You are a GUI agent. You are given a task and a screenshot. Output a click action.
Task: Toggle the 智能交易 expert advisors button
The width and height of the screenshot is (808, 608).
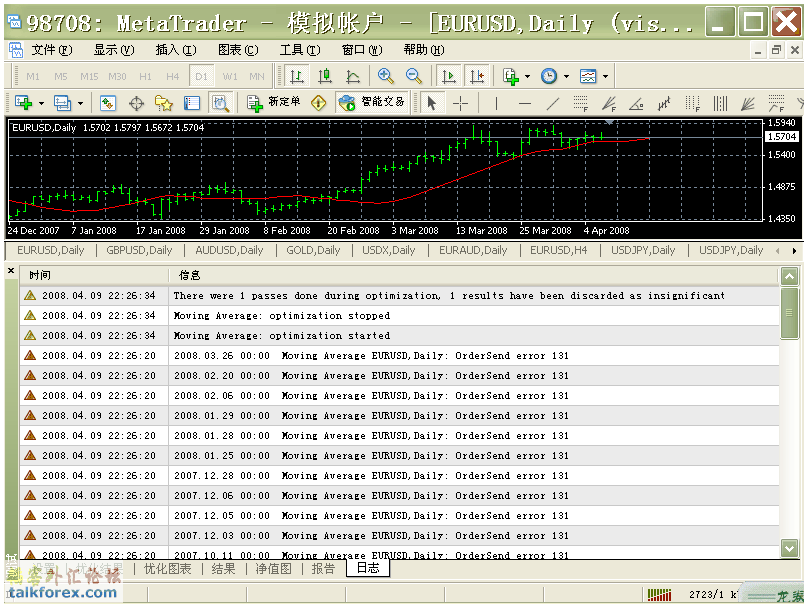click(x=372, y=103)
